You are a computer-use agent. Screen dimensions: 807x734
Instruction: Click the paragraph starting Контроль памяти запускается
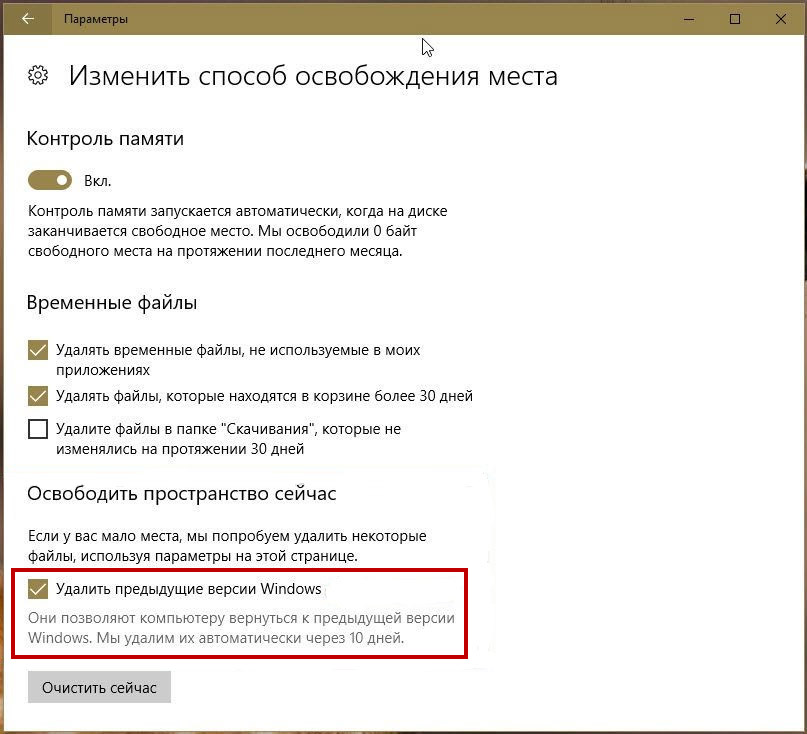(x=237, y=231)
